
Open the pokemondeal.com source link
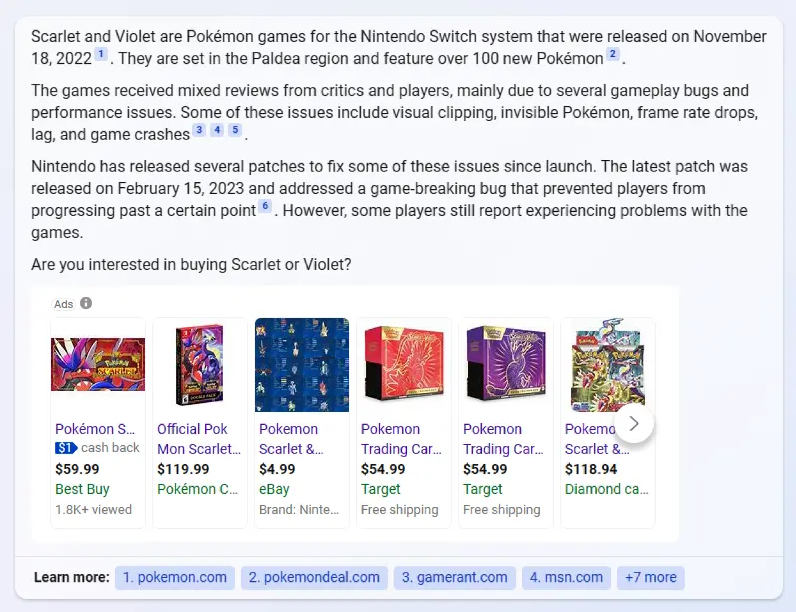click(314, 577)
